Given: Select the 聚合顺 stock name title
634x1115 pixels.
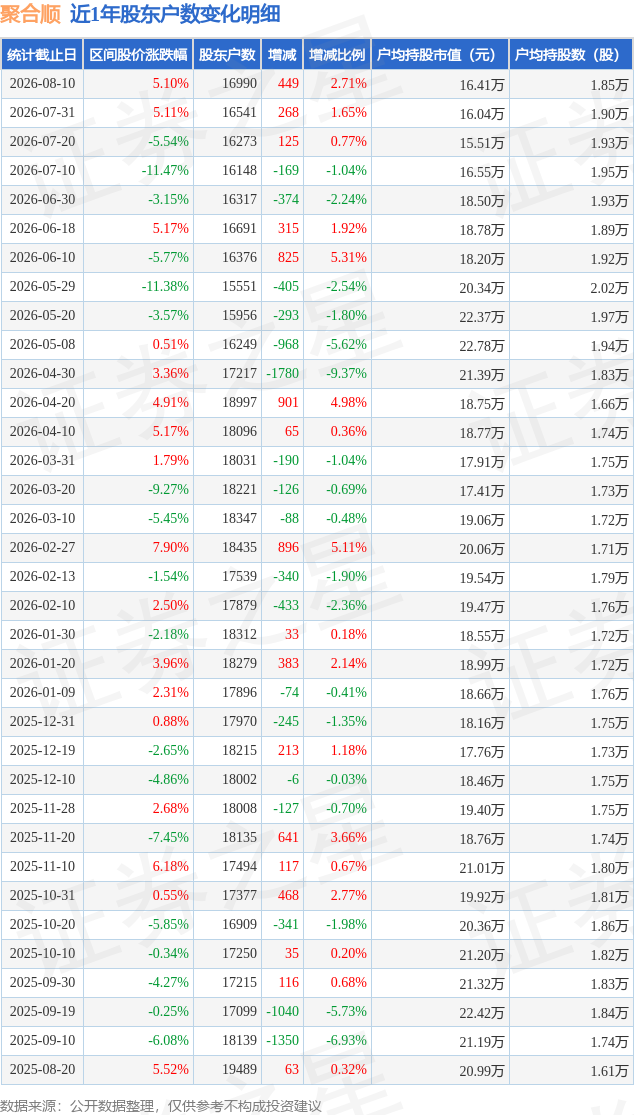Looking at the screenshot, I should point(31,14).
